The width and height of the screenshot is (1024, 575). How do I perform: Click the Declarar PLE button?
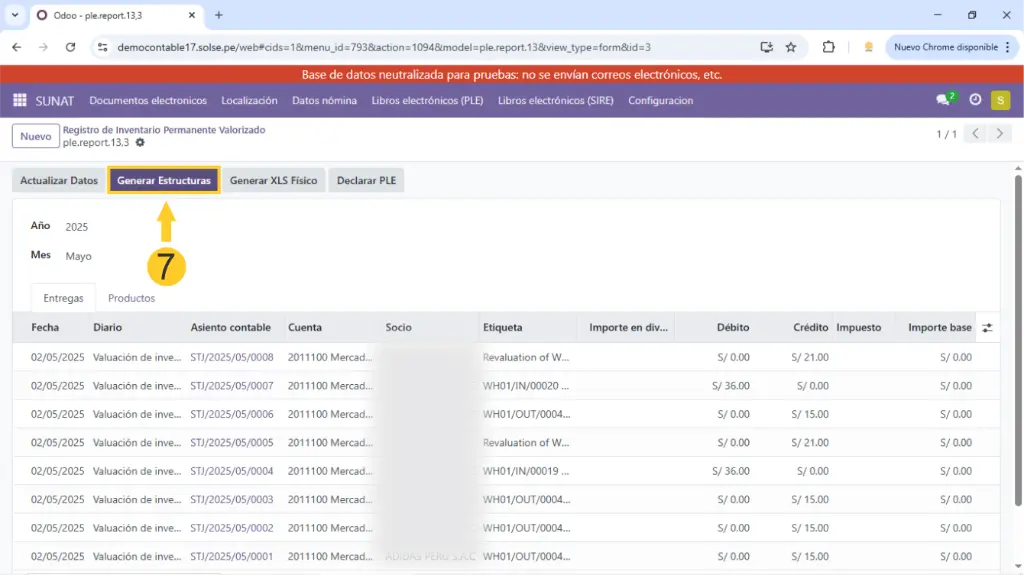tap(365, 181)
